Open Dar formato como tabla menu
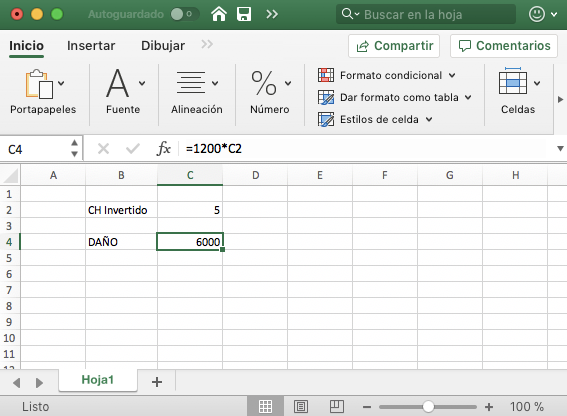Screen dimensions: 567x416 395,97
